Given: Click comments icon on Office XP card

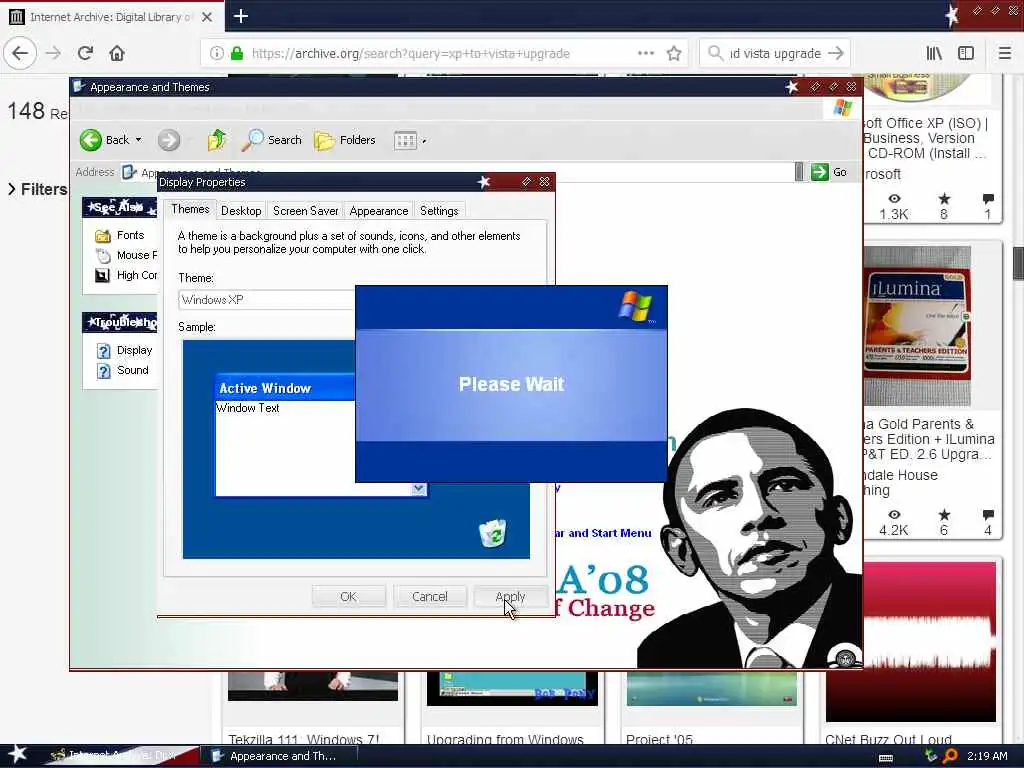Looking at the screenshot, I should (x=987, y=199).
